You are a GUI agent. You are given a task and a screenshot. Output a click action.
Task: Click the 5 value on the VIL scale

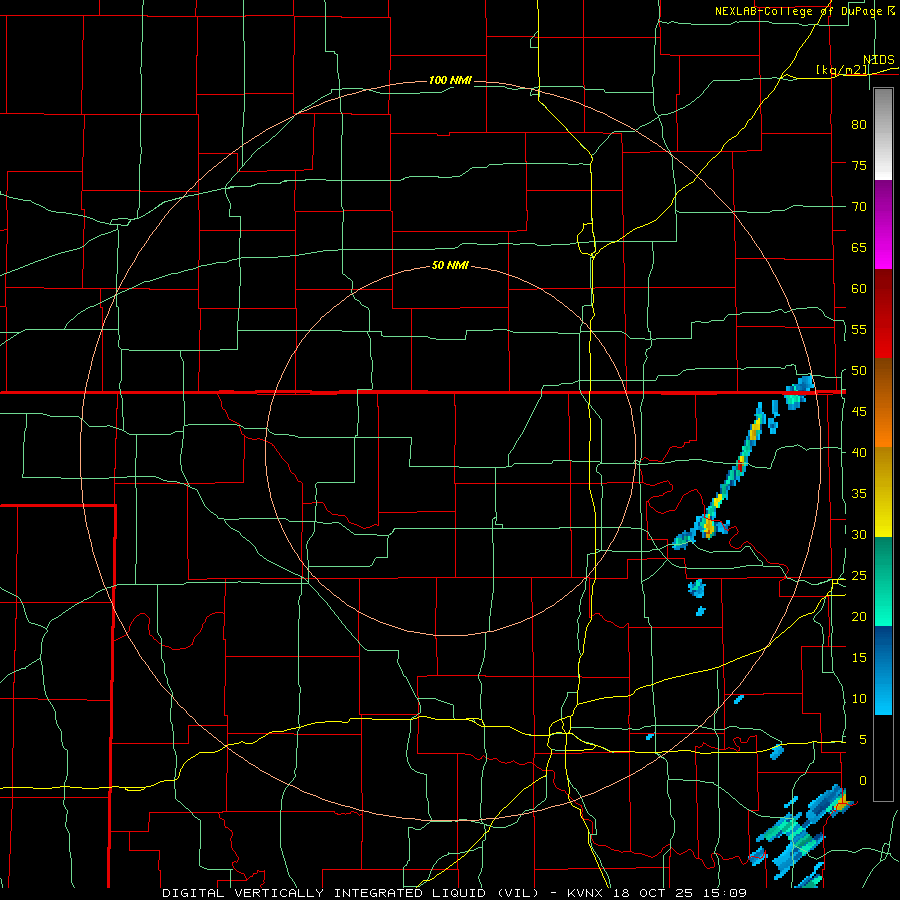(863, 739)
